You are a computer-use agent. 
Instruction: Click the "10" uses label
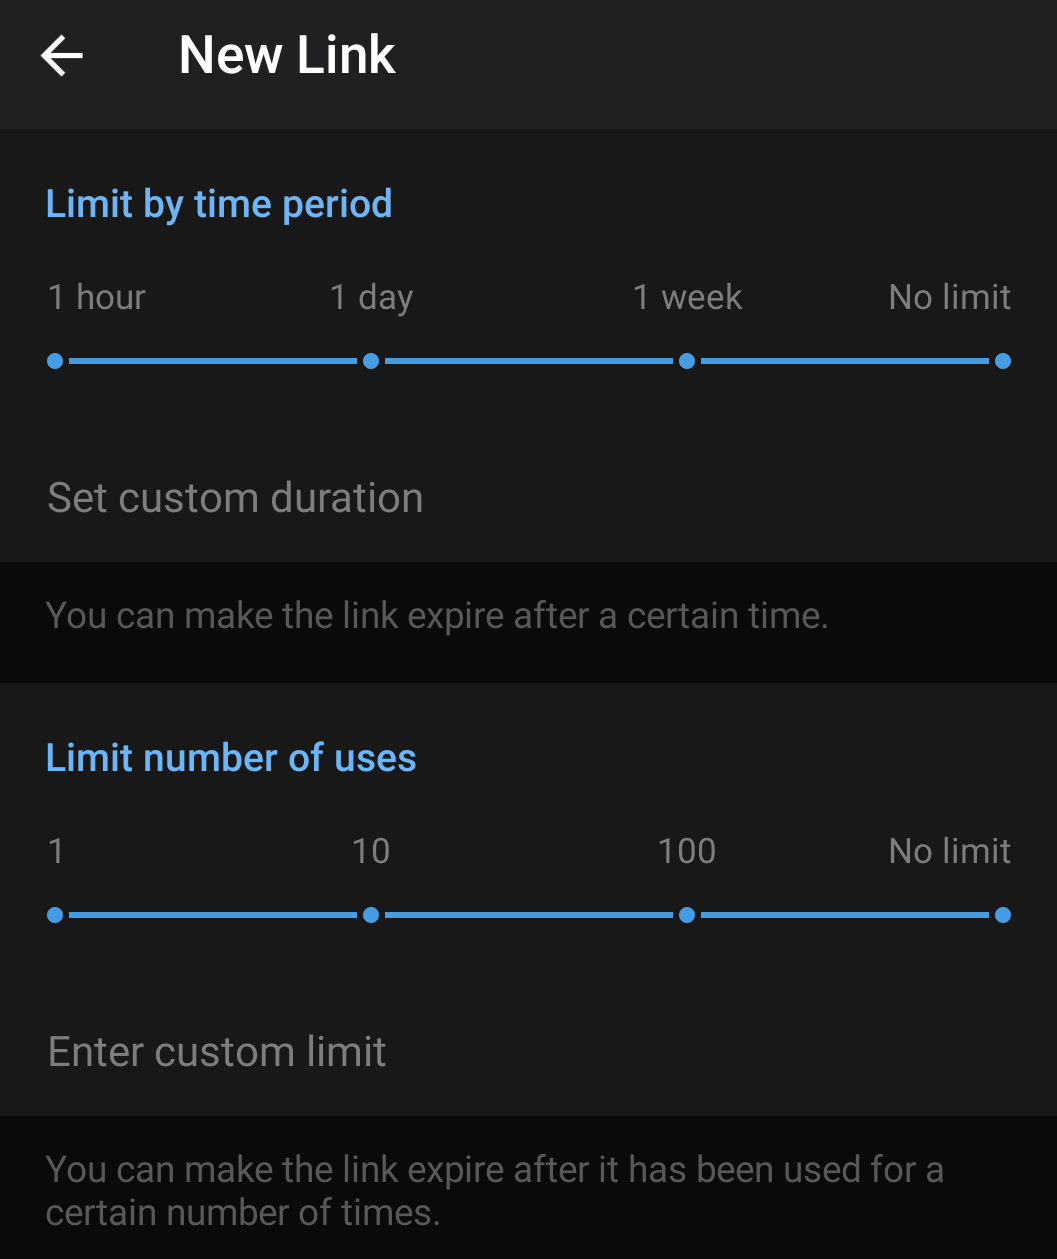click(371, 851)
